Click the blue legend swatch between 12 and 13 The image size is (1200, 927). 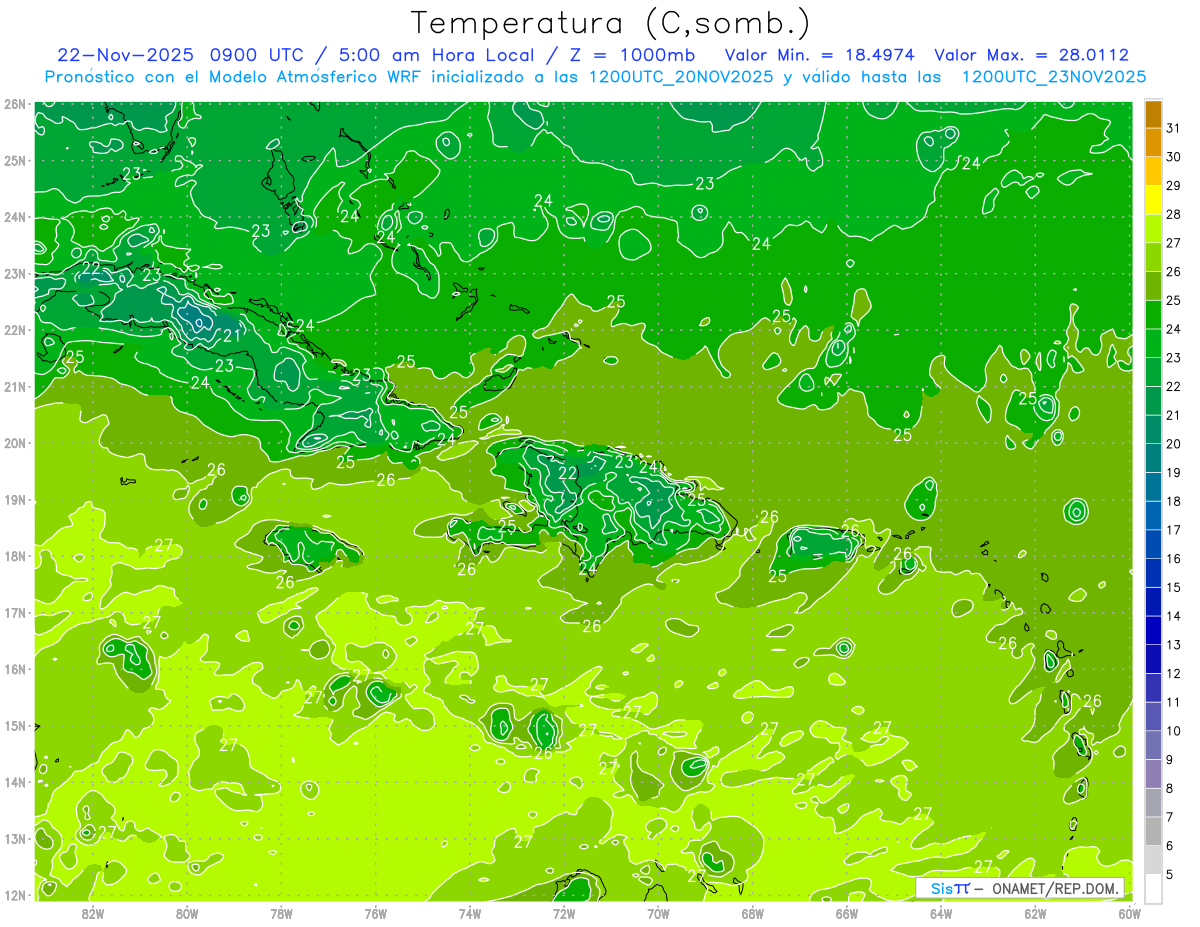coord(1153,659)
